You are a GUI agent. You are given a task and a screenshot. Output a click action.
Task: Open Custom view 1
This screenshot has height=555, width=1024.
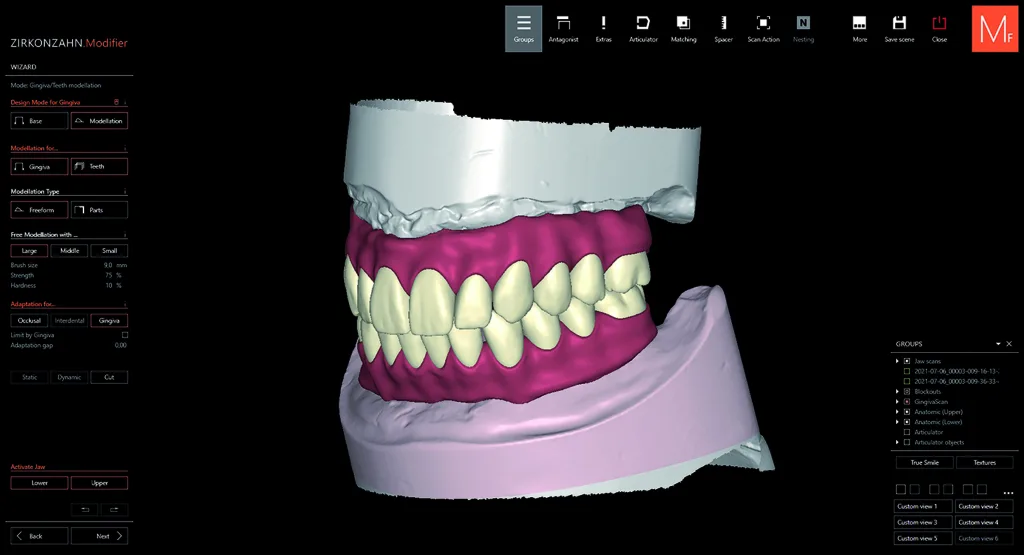pos(922,506)
